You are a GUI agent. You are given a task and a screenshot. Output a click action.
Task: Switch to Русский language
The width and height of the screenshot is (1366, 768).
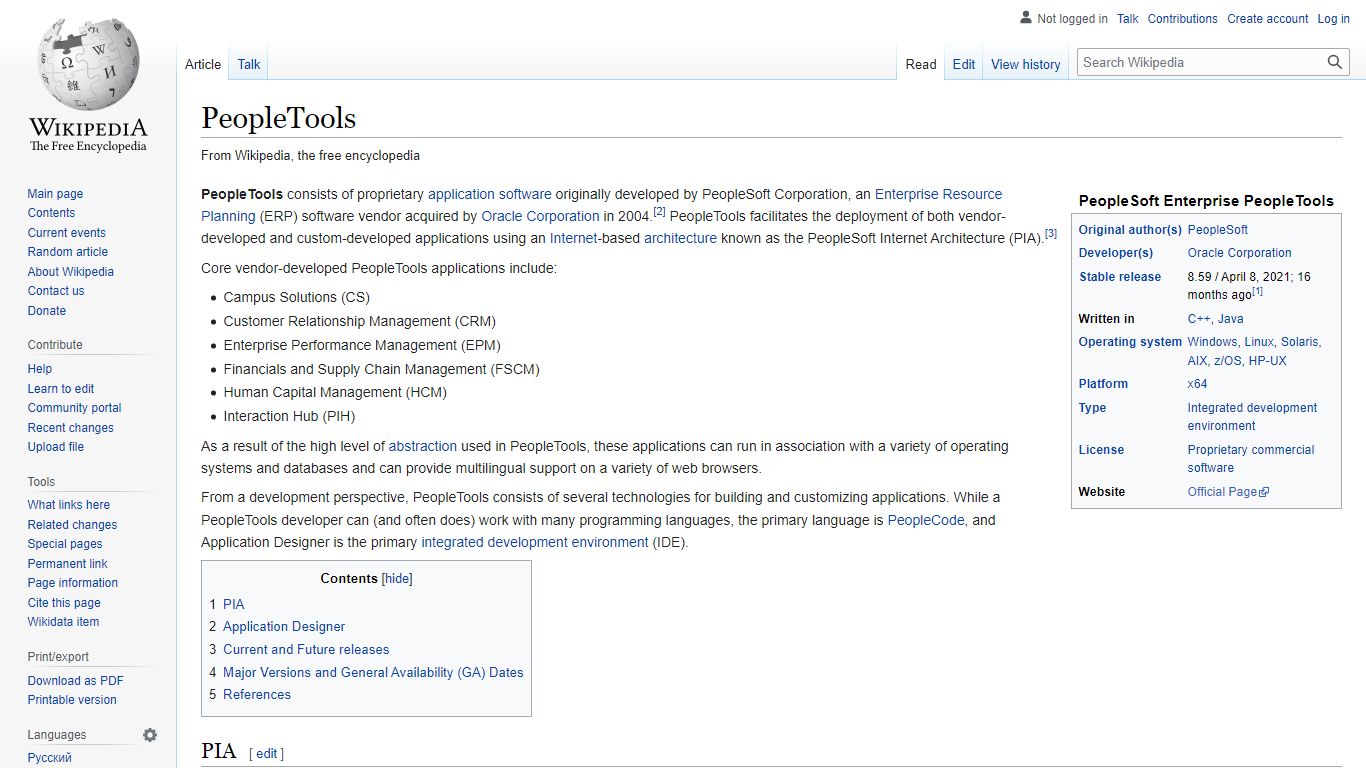pyautogui.click(x=50, y=758)
